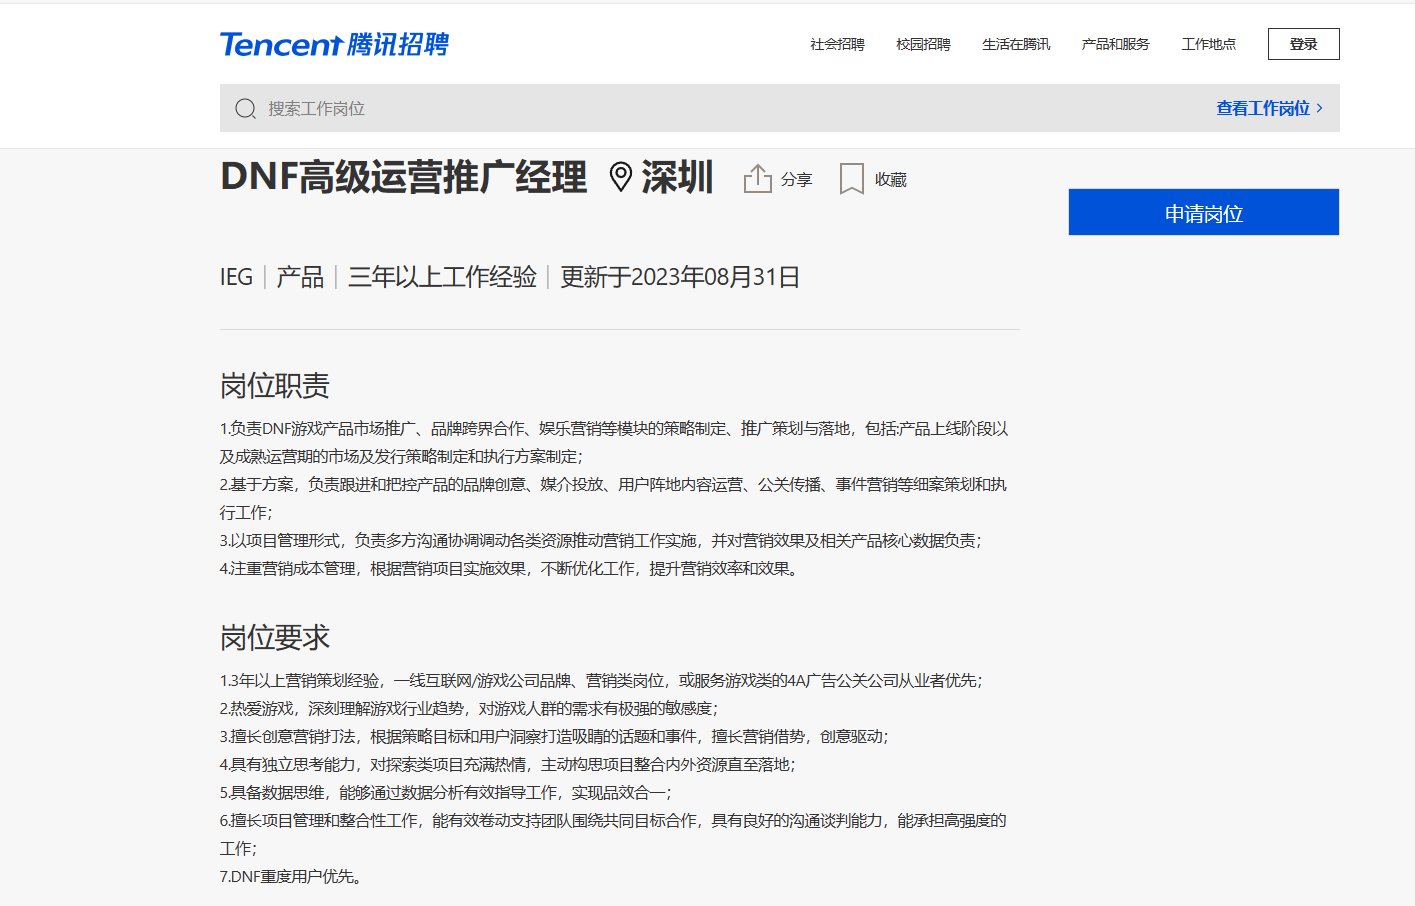Click the line starting 5.具备数据思维

446,792
